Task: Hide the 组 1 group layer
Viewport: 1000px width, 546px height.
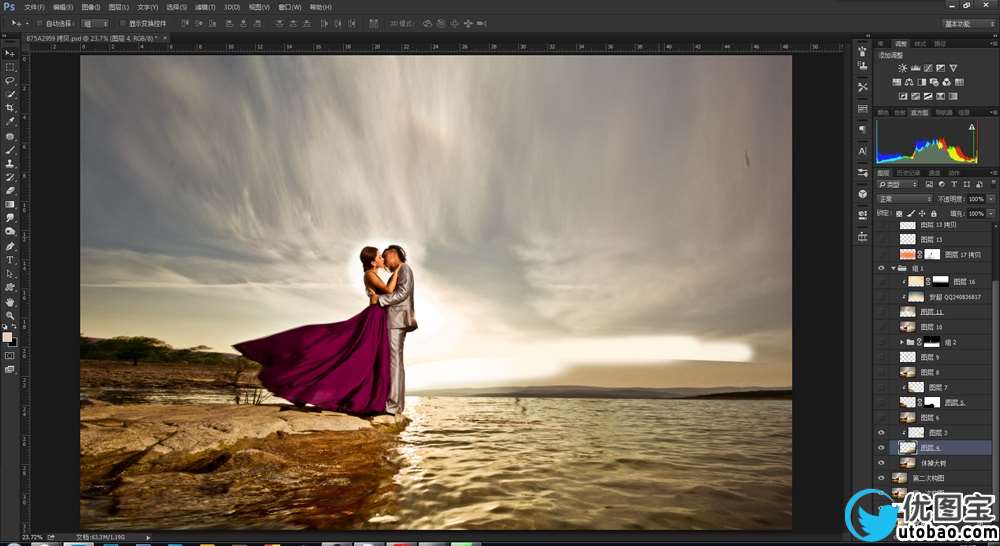Action: (x=881, y=269)
